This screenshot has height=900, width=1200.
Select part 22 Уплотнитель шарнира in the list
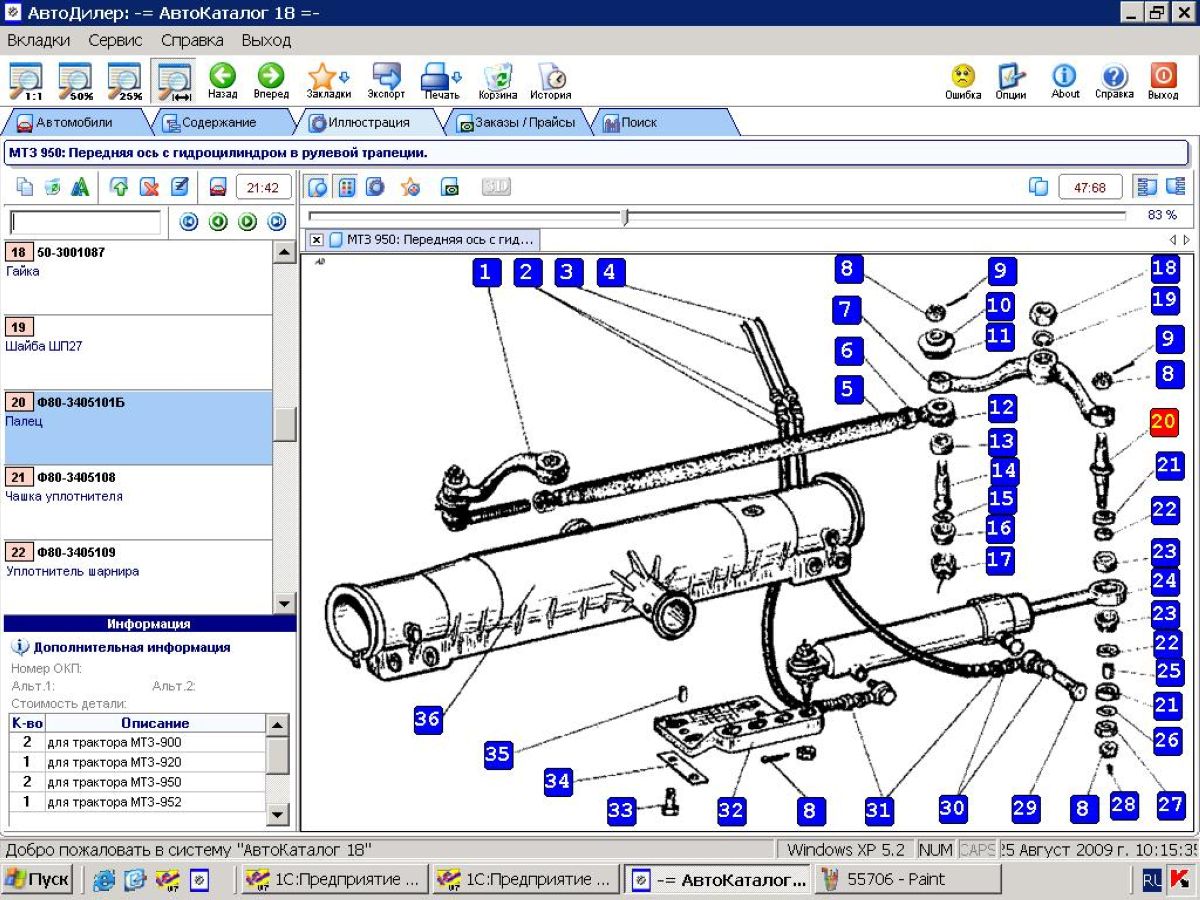point(138,577)
